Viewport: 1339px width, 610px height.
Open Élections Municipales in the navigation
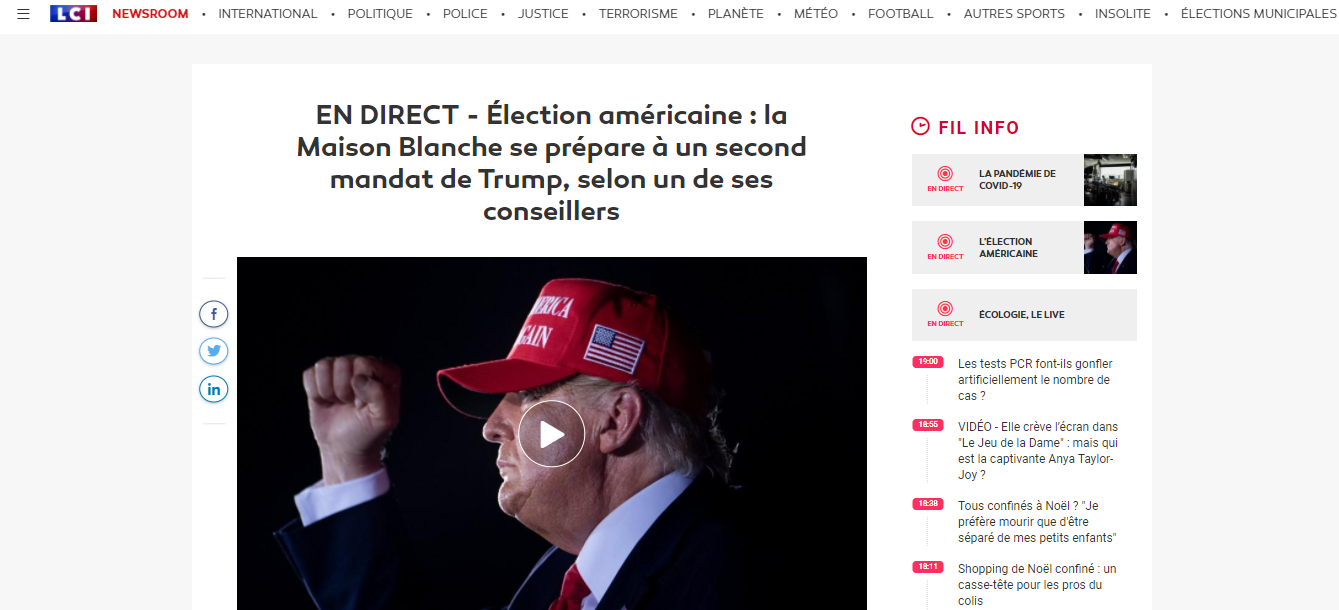click(x=1257, y=14)
